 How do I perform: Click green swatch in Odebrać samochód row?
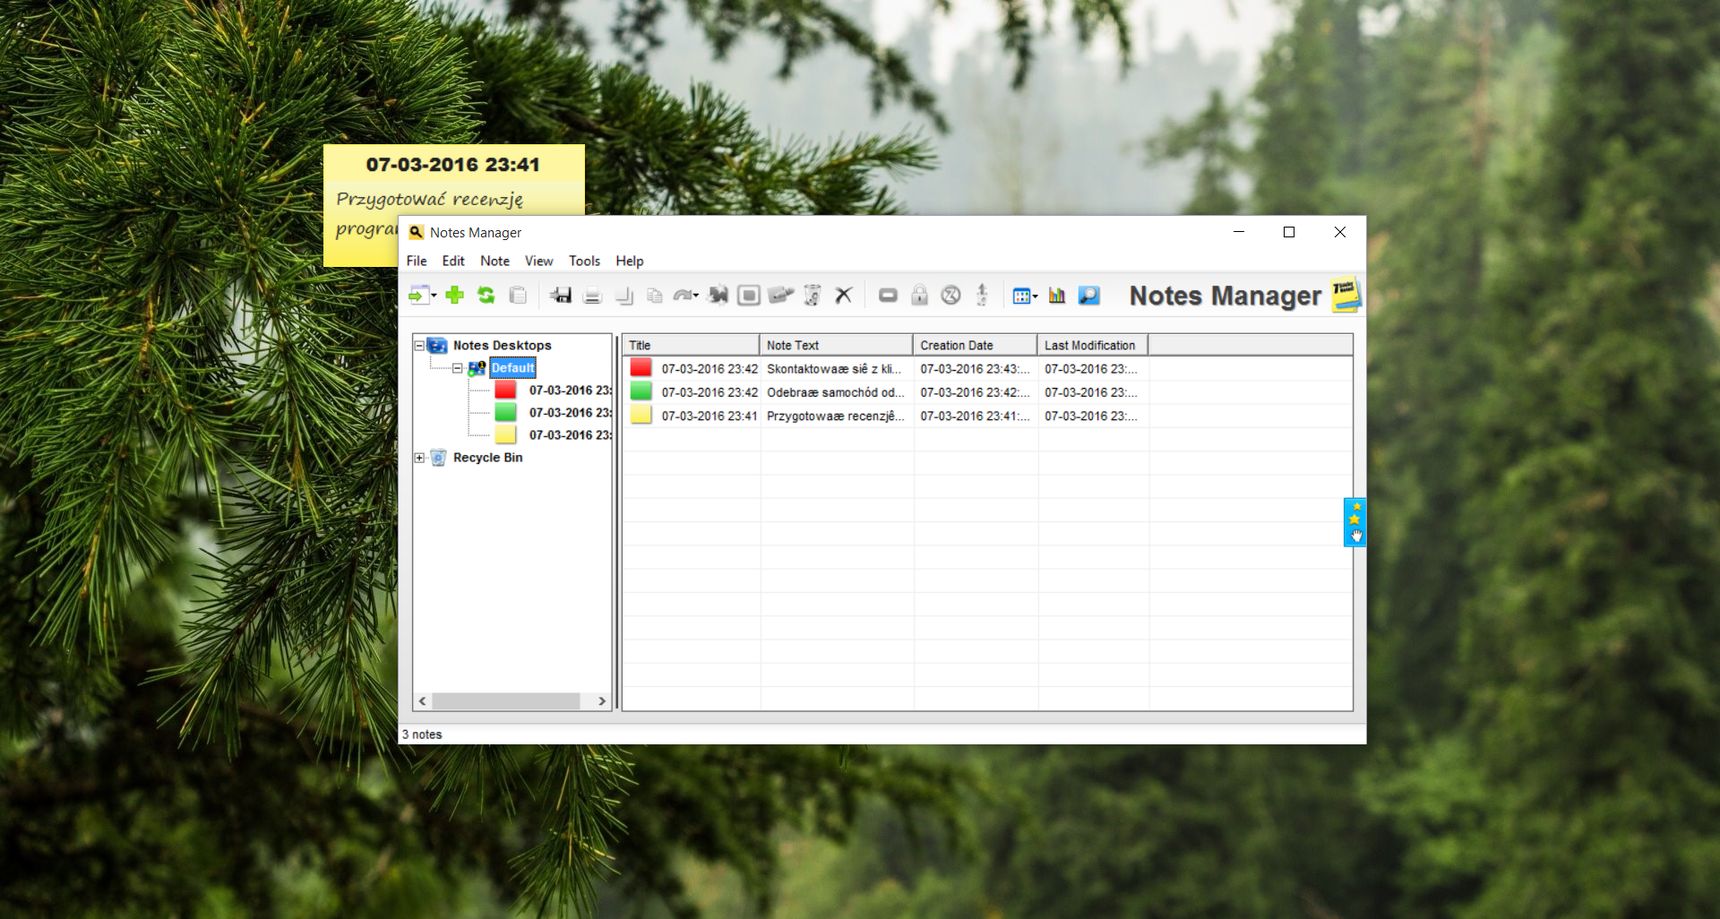point(641,392)
